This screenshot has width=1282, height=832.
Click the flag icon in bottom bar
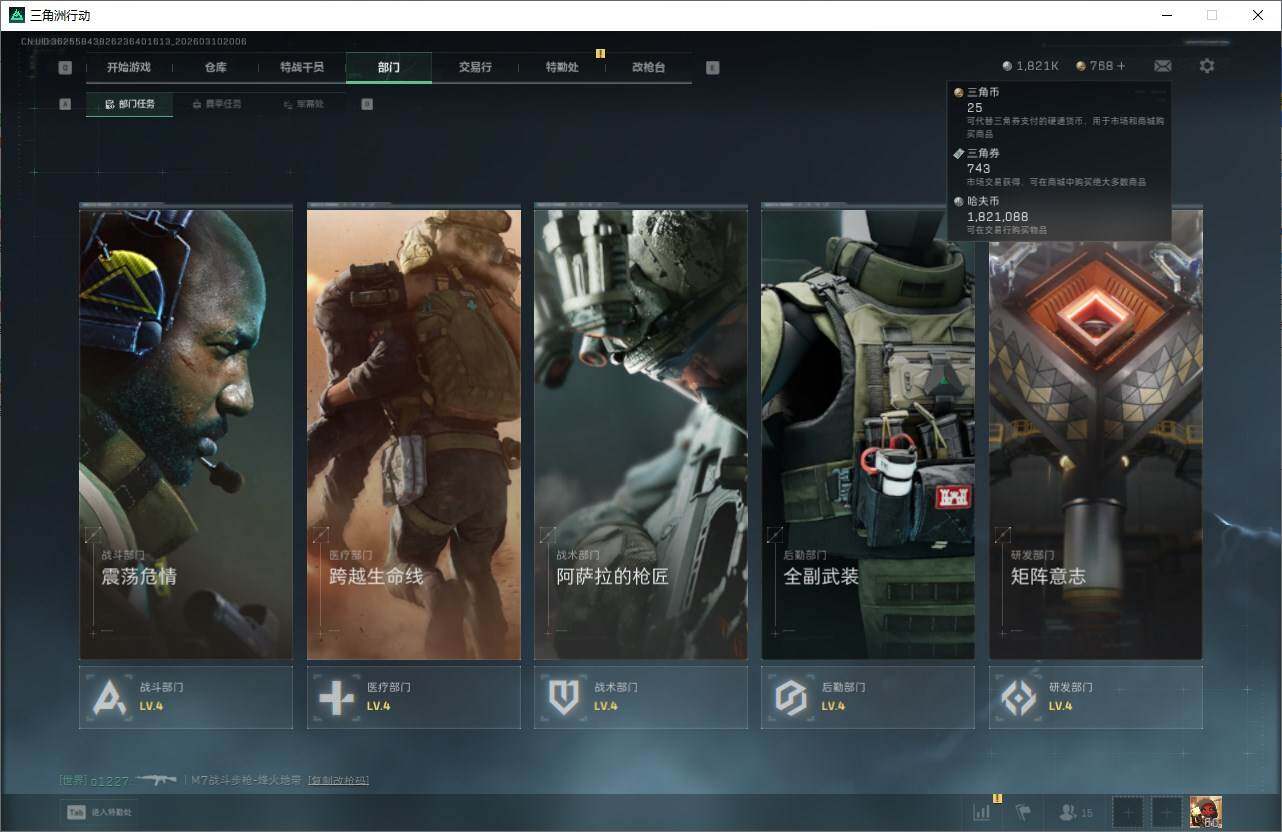coord(1023,812)
